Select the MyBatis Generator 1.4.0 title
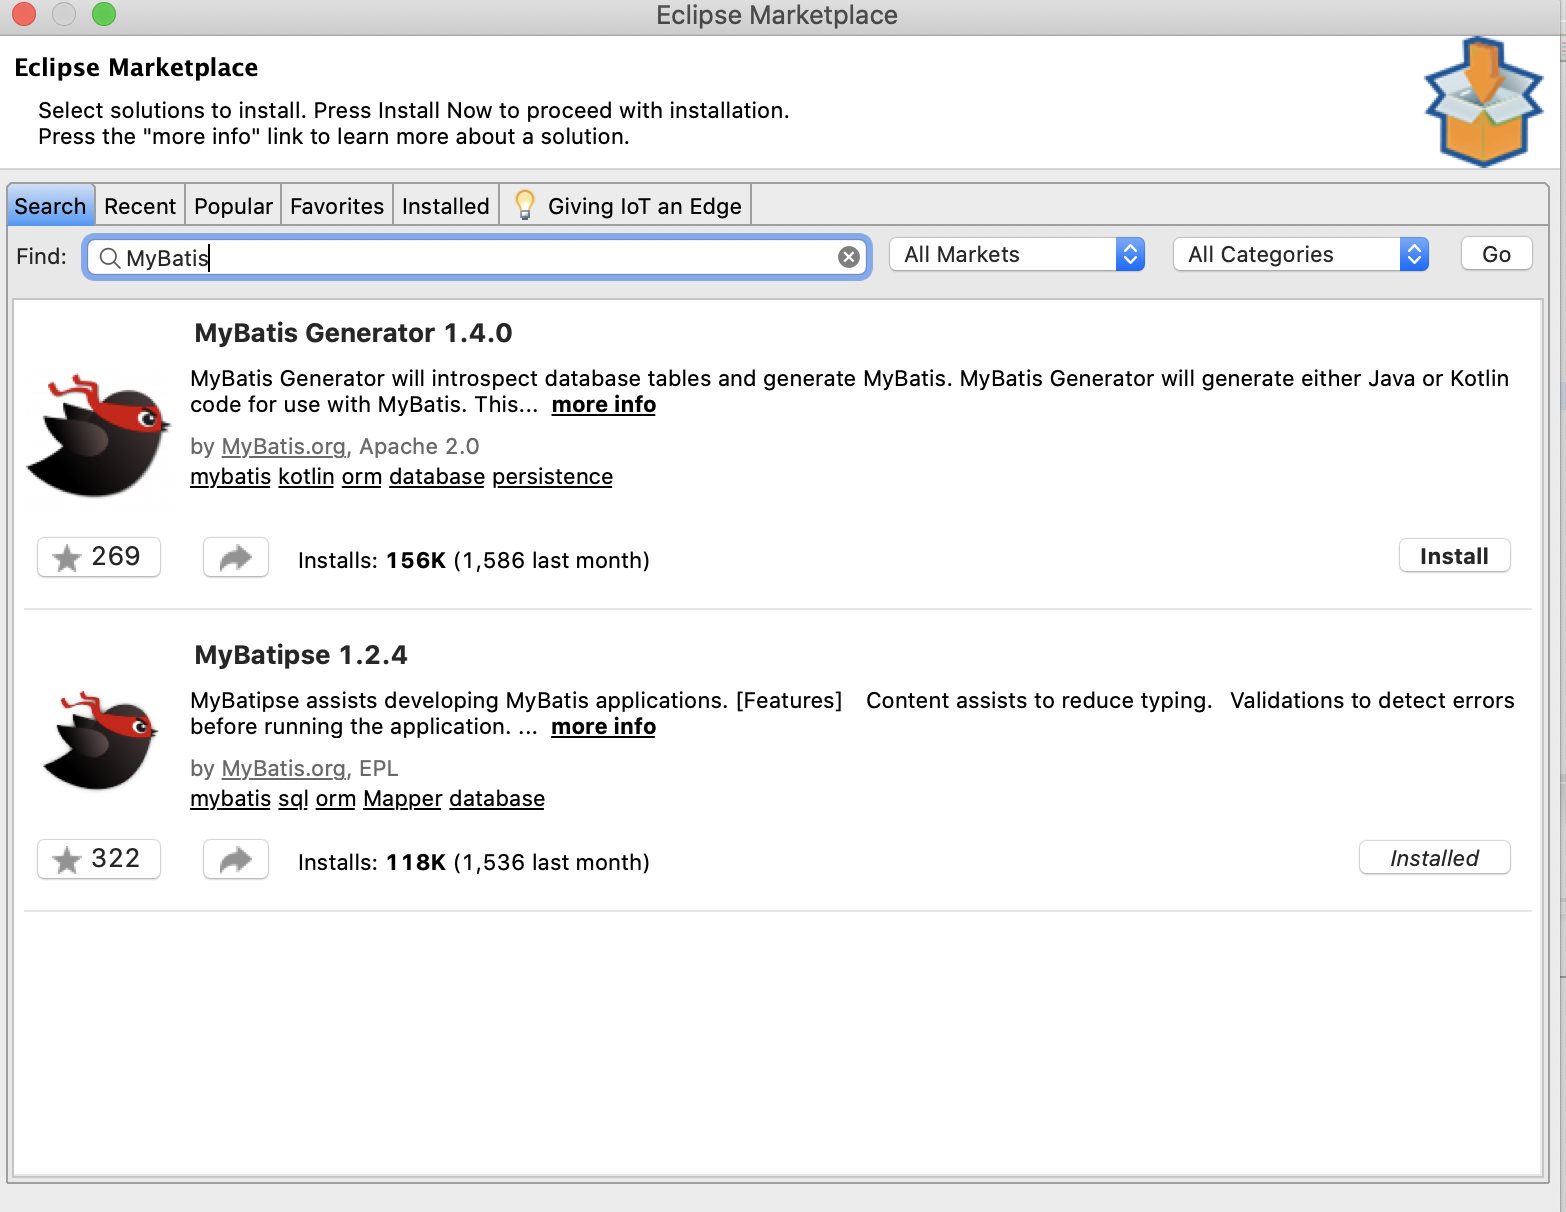This screenshot has height=1212, width=1566. pyautogui.click(x=353, y=333)
